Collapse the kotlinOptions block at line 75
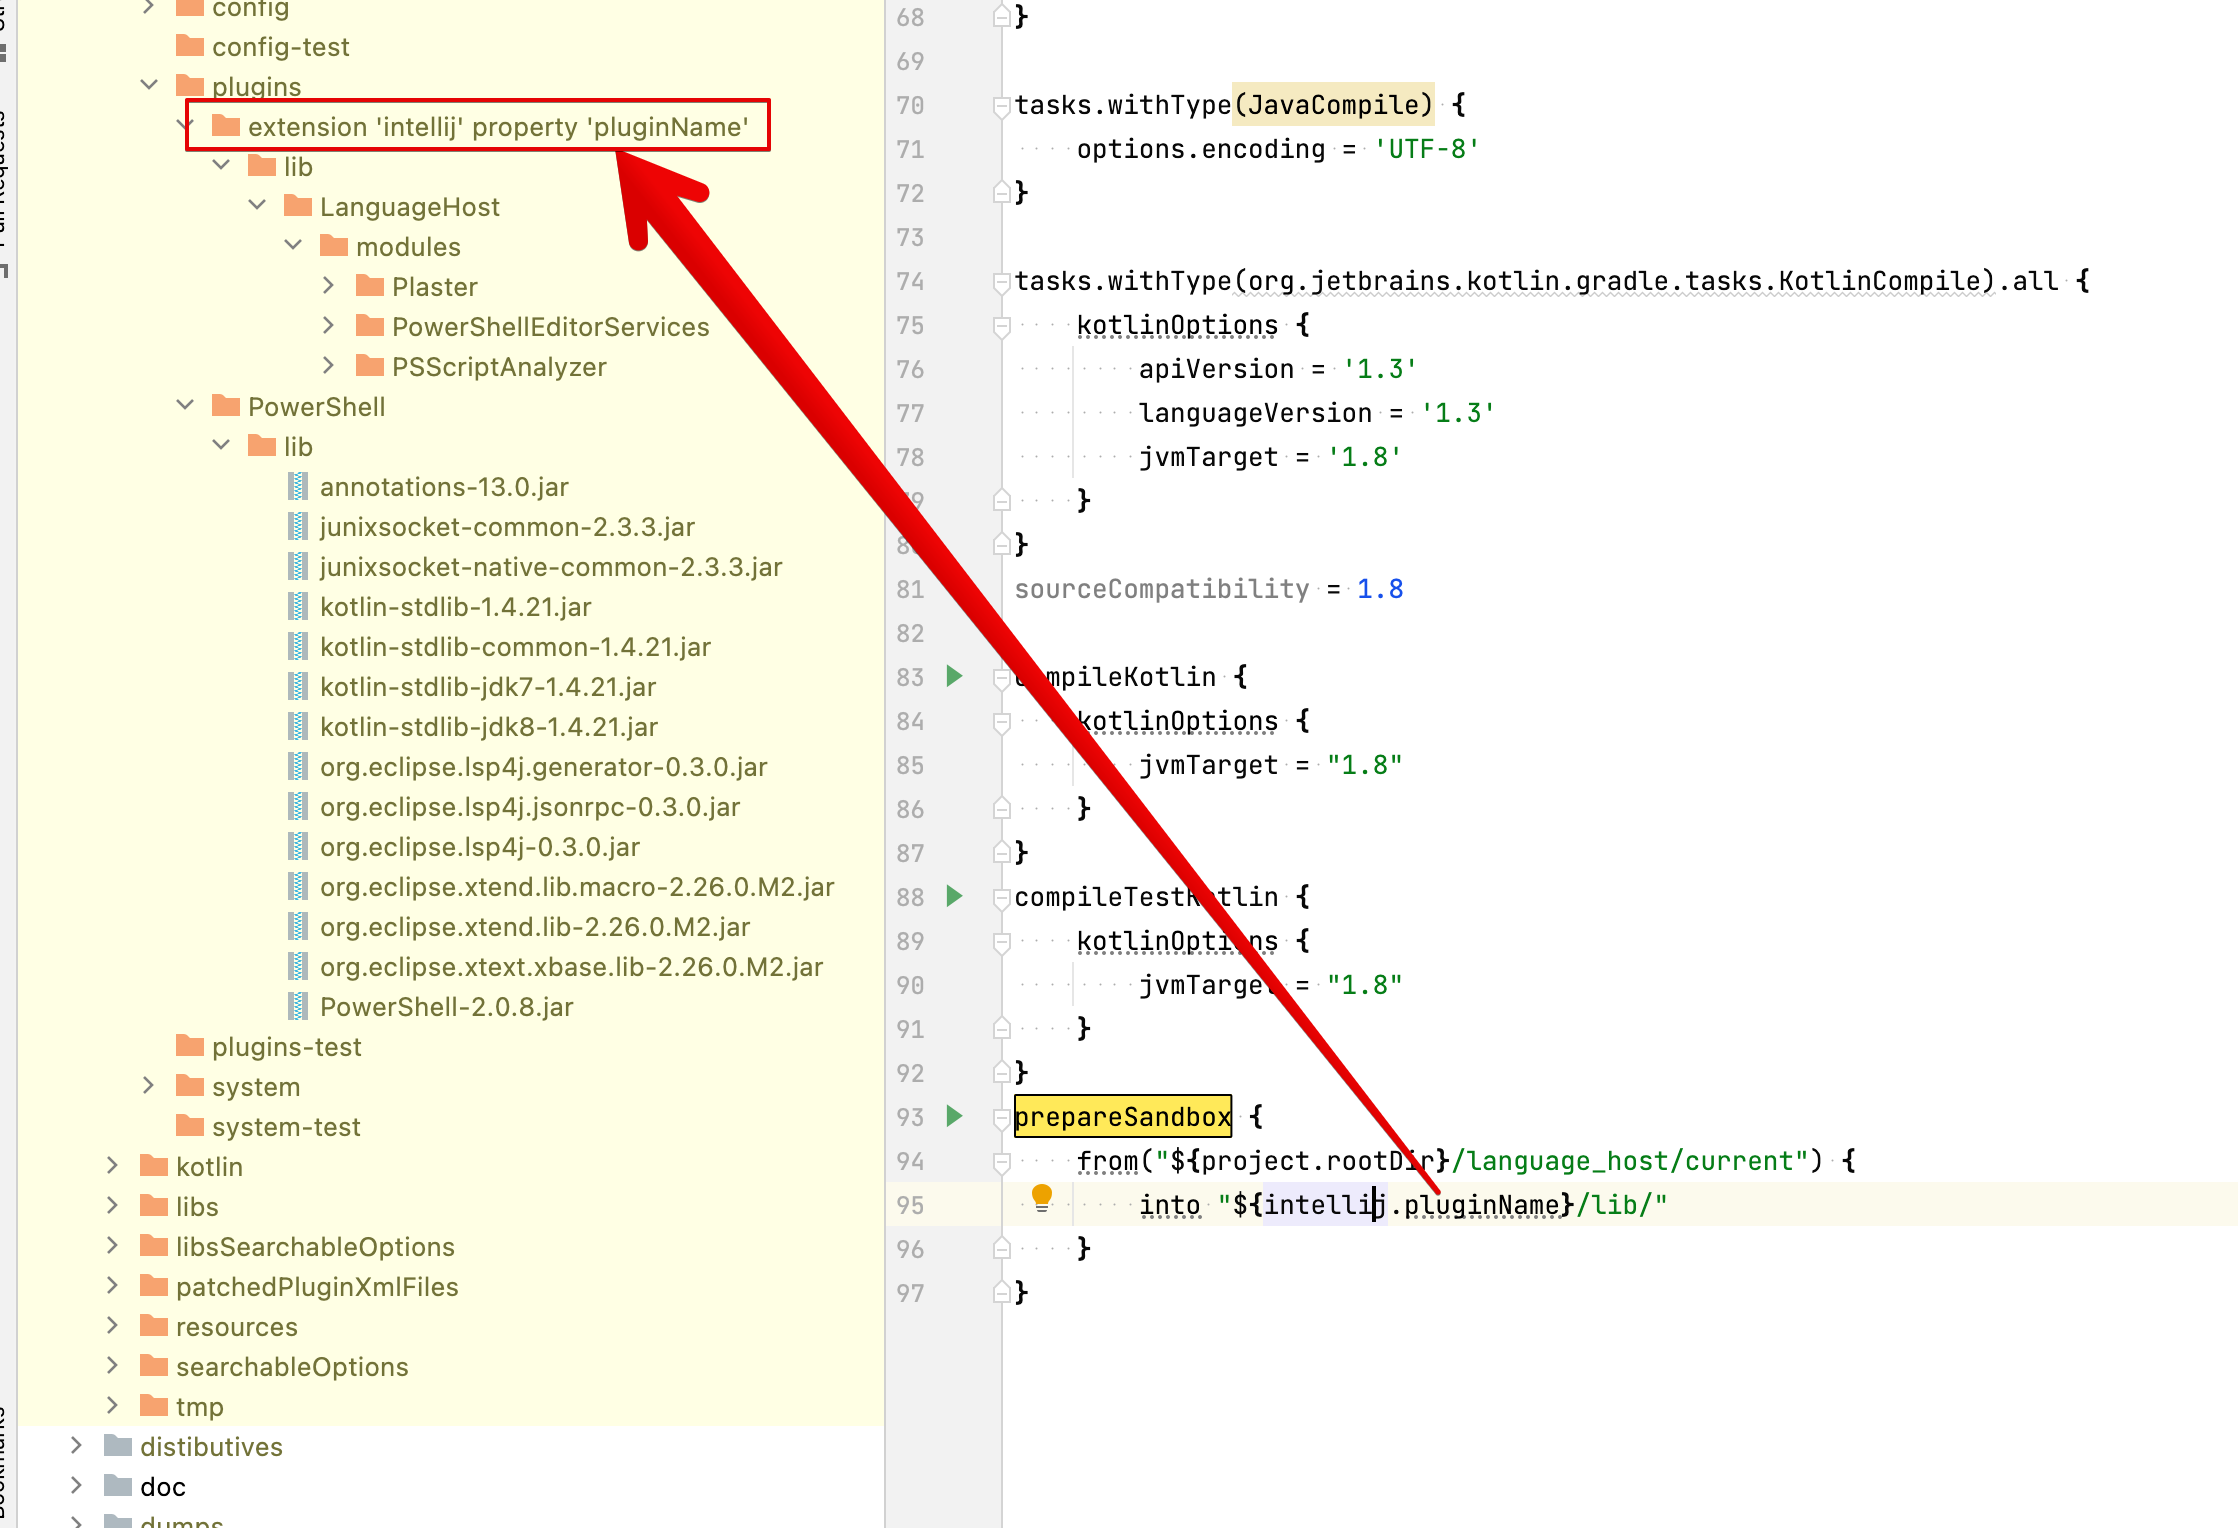Screen dimensions: 2238x1528 coord(1002,325)
